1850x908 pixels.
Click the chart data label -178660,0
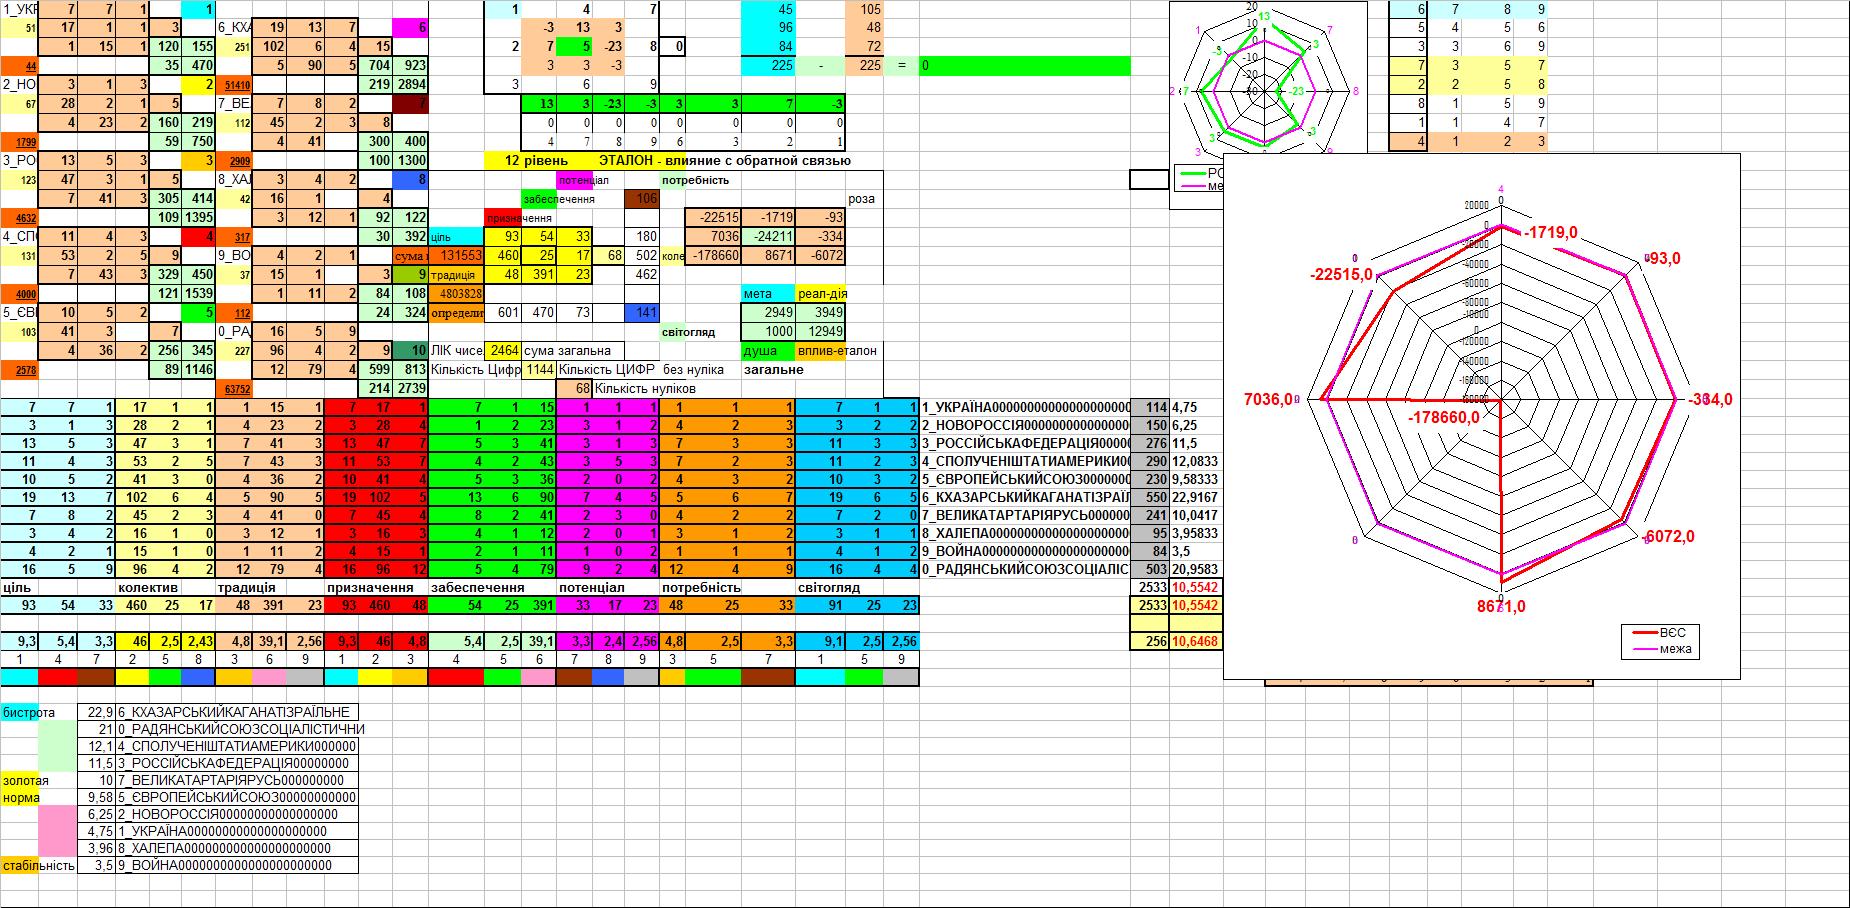[x=1443, y=417]
